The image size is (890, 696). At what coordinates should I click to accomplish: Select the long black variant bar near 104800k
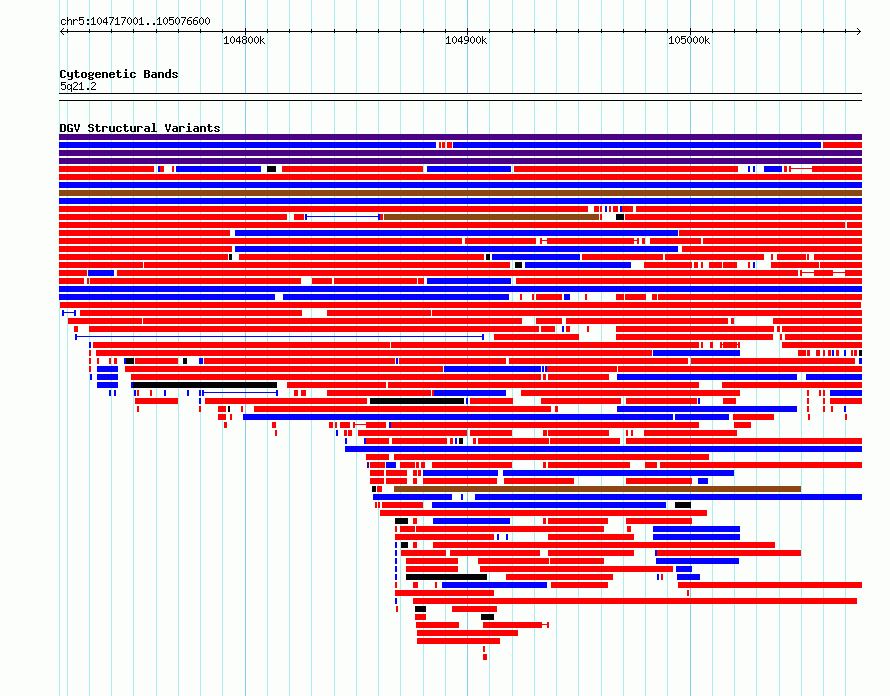[205, 385]
